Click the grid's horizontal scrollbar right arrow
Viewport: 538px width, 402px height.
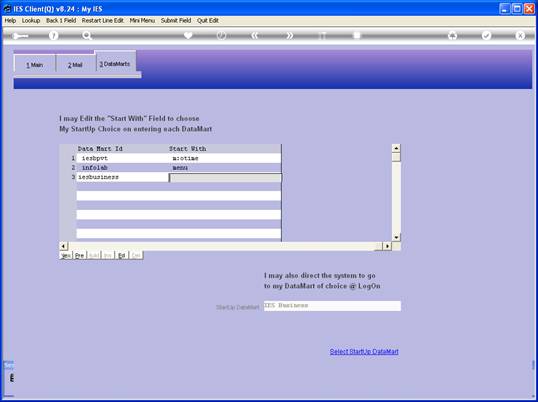pos(387,246)
